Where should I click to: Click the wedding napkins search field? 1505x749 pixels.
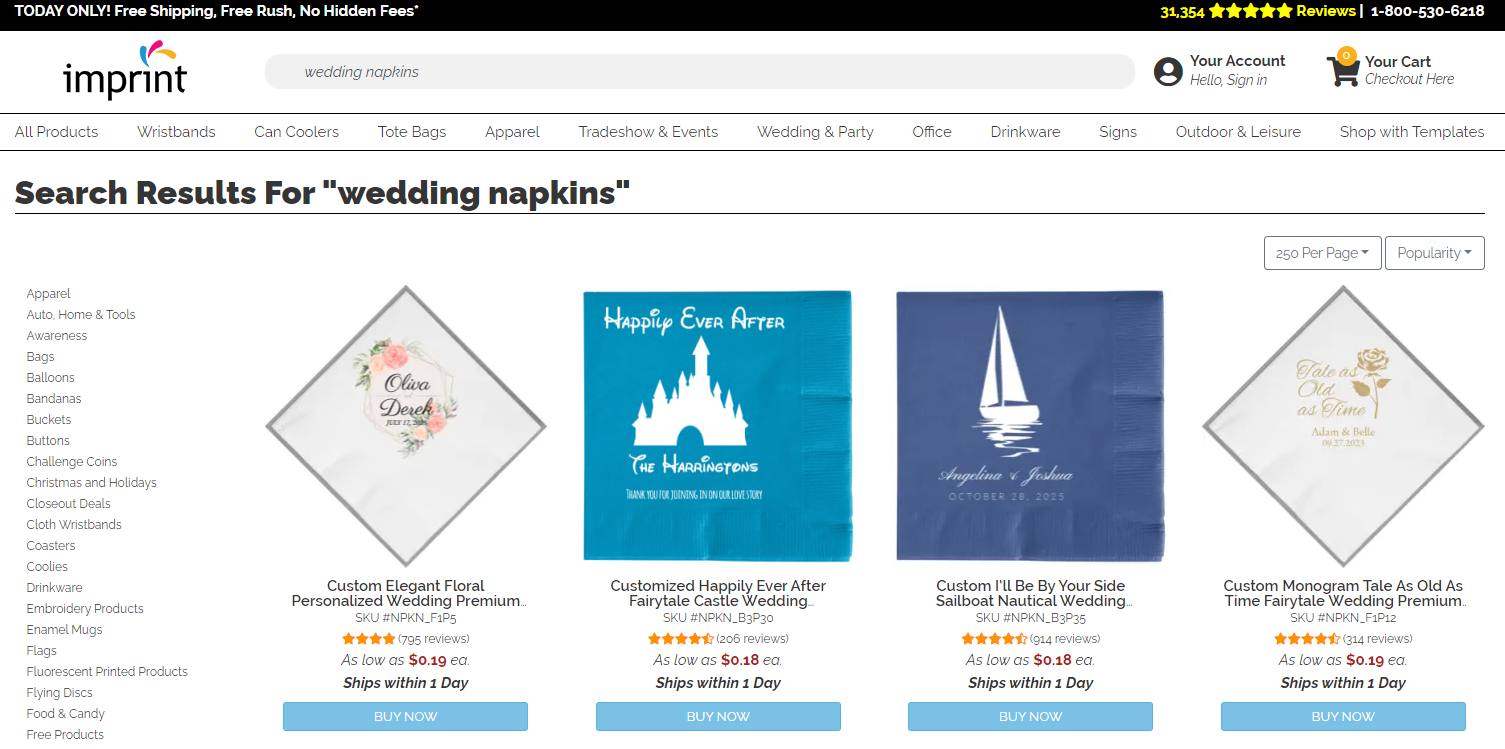coord(698,72)
